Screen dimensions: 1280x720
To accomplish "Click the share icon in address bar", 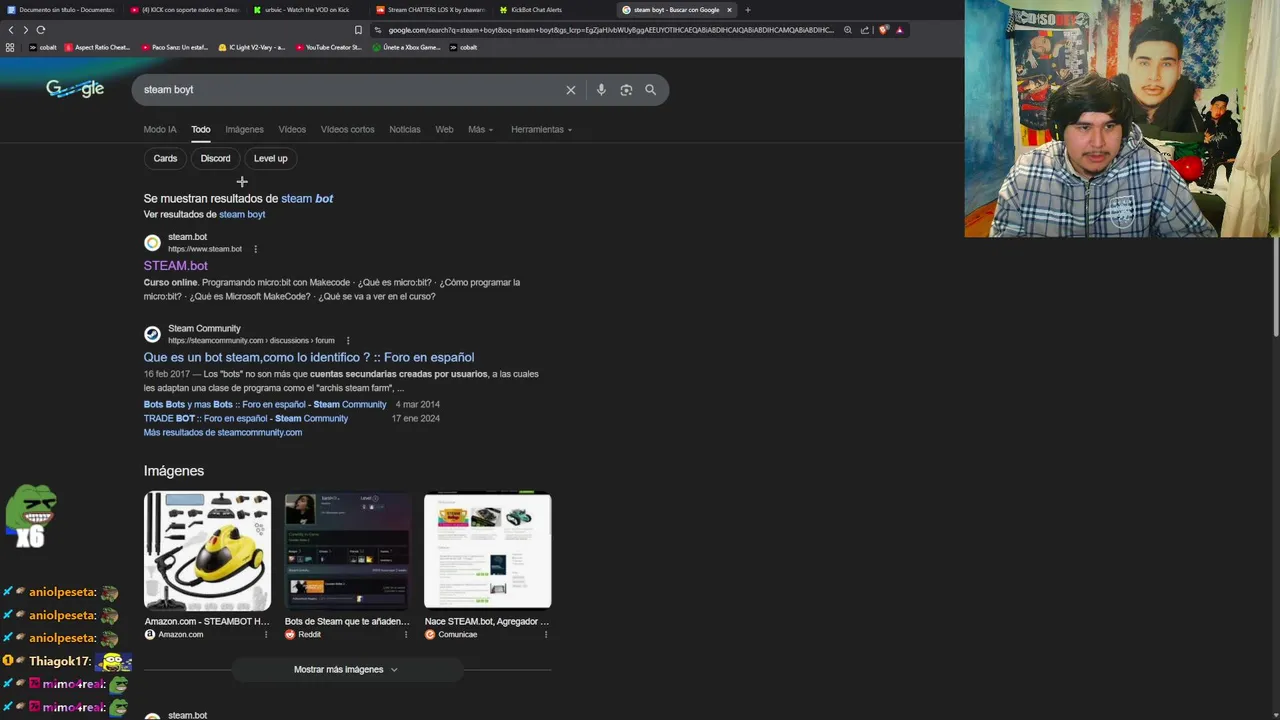I will 865,30.
